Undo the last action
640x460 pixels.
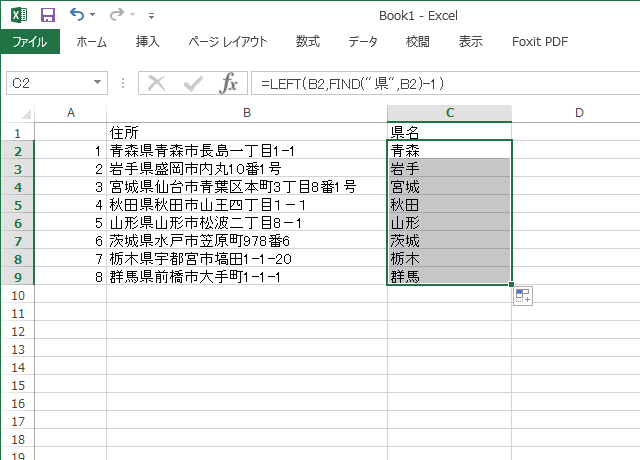point(77,15)
